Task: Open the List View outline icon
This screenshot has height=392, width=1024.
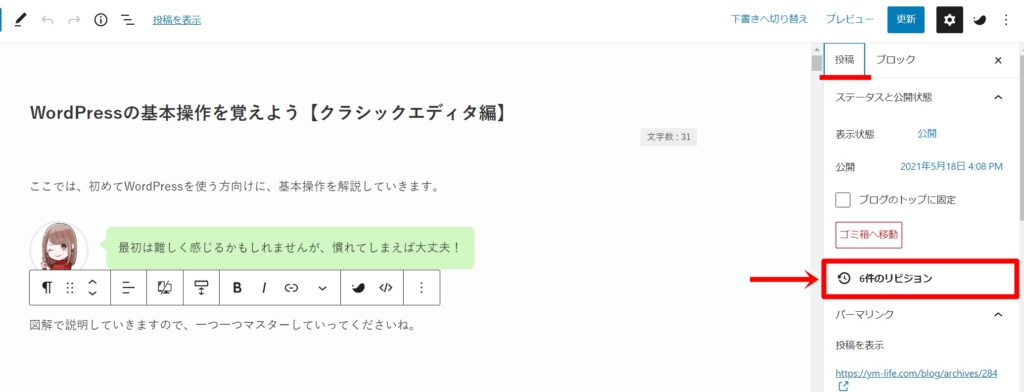Action: tap(127, 20)
